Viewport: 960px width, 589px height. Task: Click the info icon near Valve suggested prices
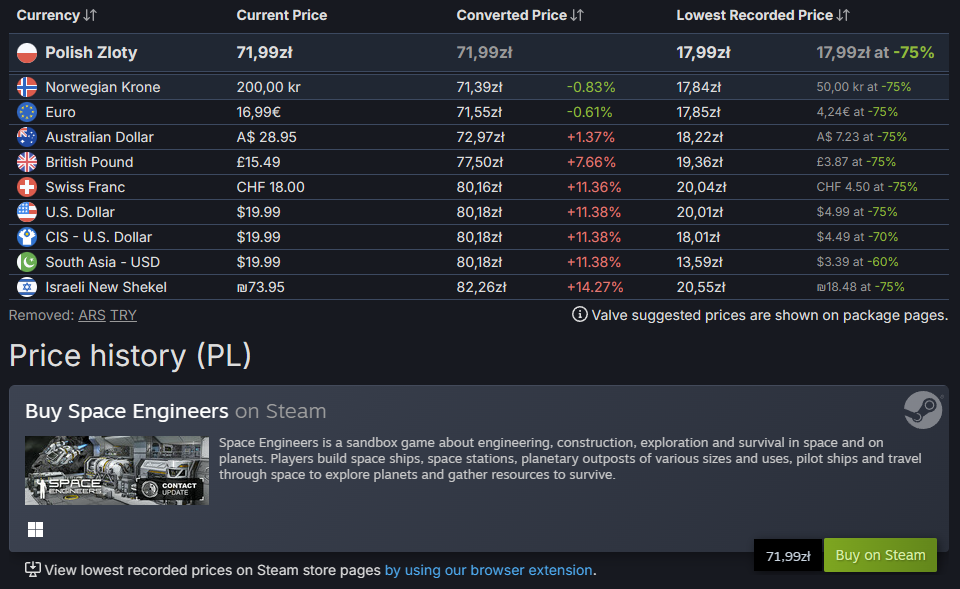579,315
